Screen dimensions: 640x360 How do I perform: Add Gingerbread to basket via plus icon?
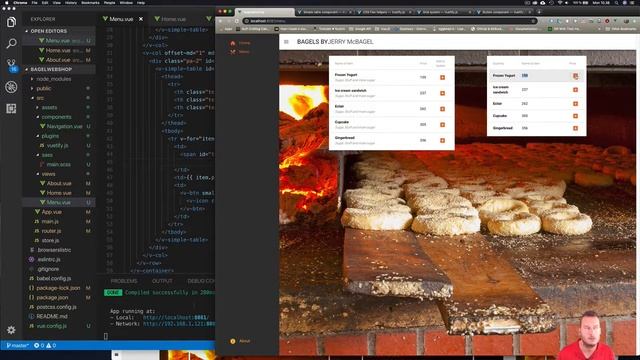442,140
